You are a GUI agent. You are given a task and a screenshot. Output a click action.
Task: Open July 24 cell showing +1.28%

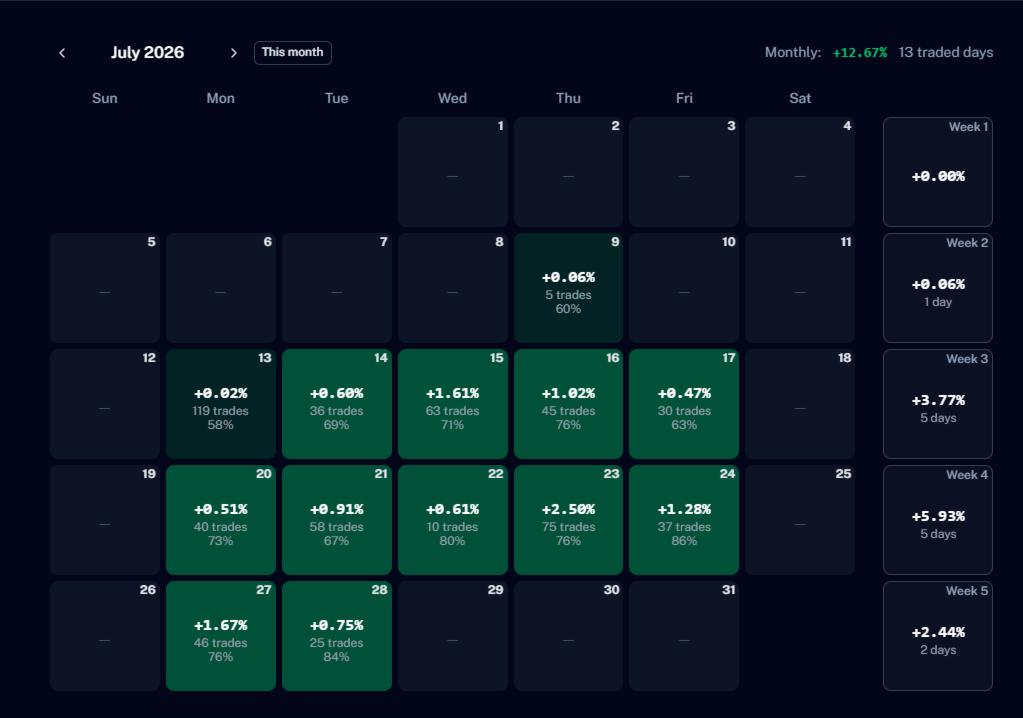[x=684, y=520]
